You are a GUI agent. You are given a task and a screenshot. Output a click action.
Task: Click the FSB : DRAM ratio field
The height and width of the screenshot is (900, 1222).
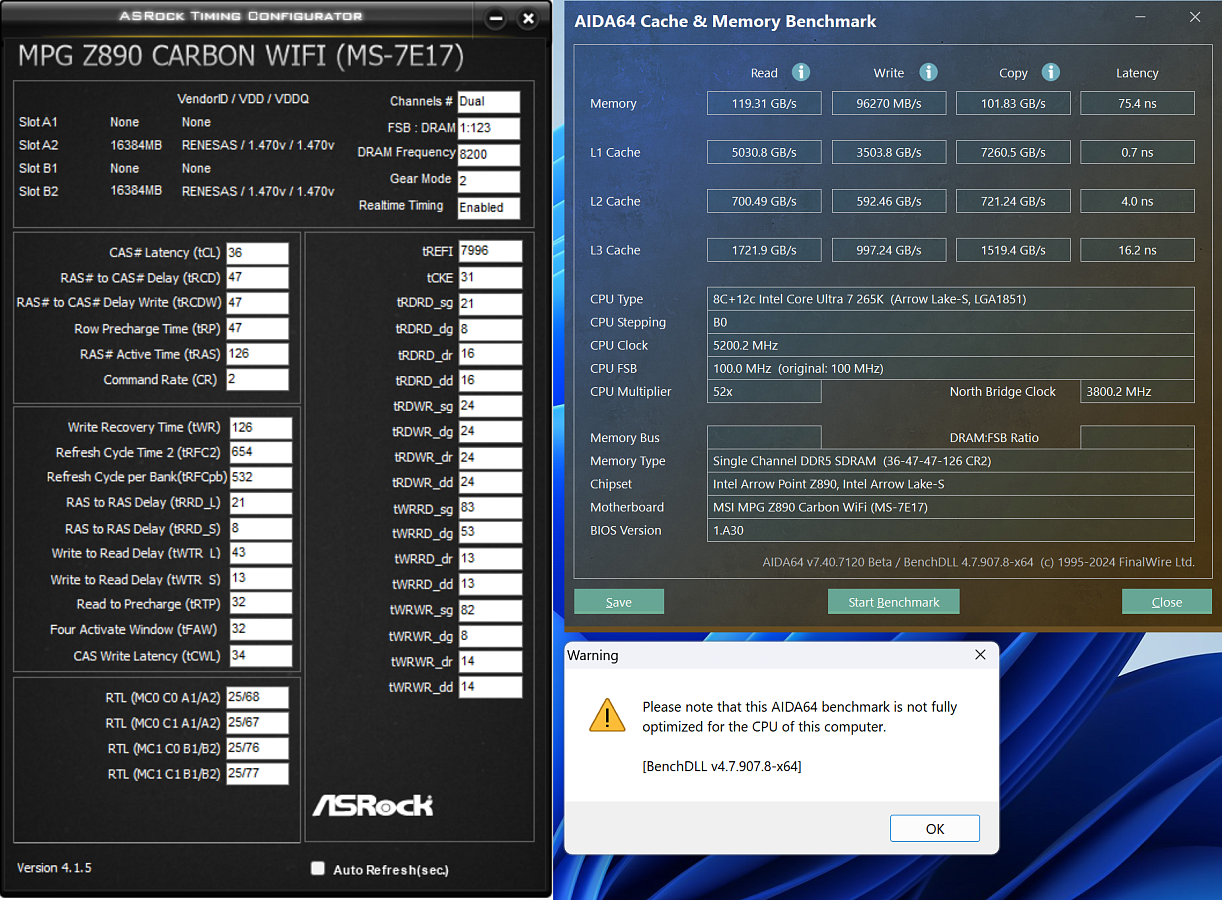489,128
